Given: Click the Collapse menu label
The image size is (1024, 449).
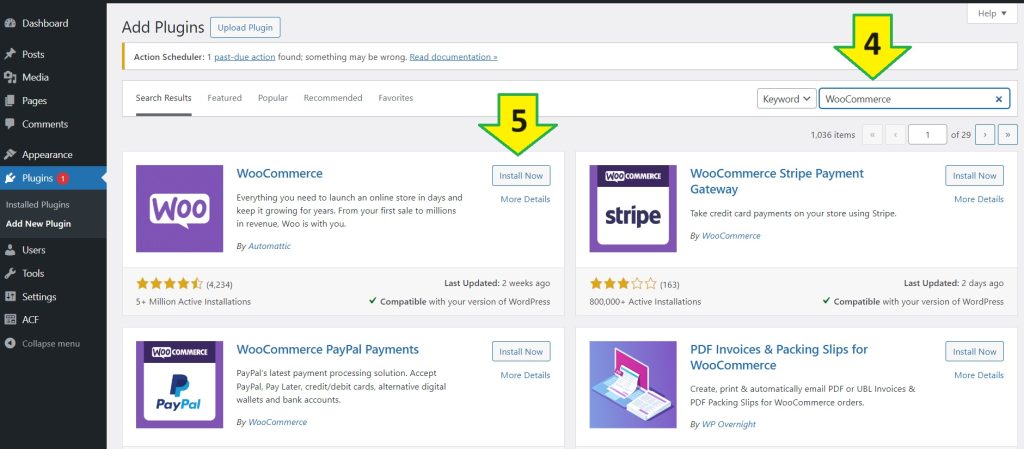Looking at the screenshot, I should 51,343.
